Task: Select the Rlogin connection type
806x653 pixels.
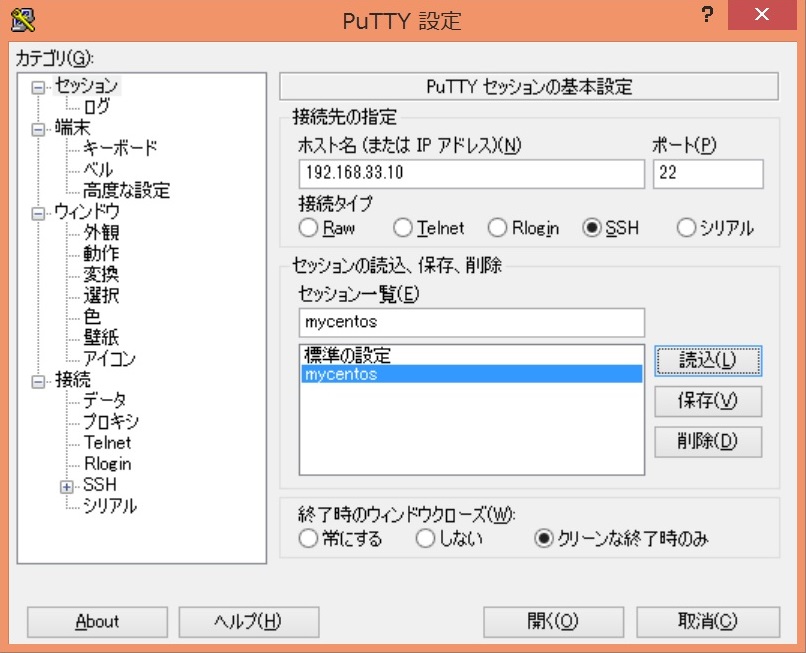Action: click(x=523, y=228)
